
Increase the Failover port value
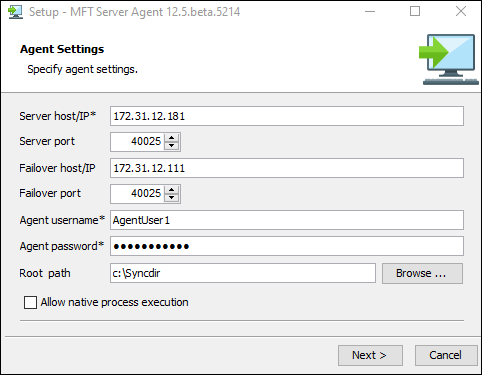[x=171, y=190]
